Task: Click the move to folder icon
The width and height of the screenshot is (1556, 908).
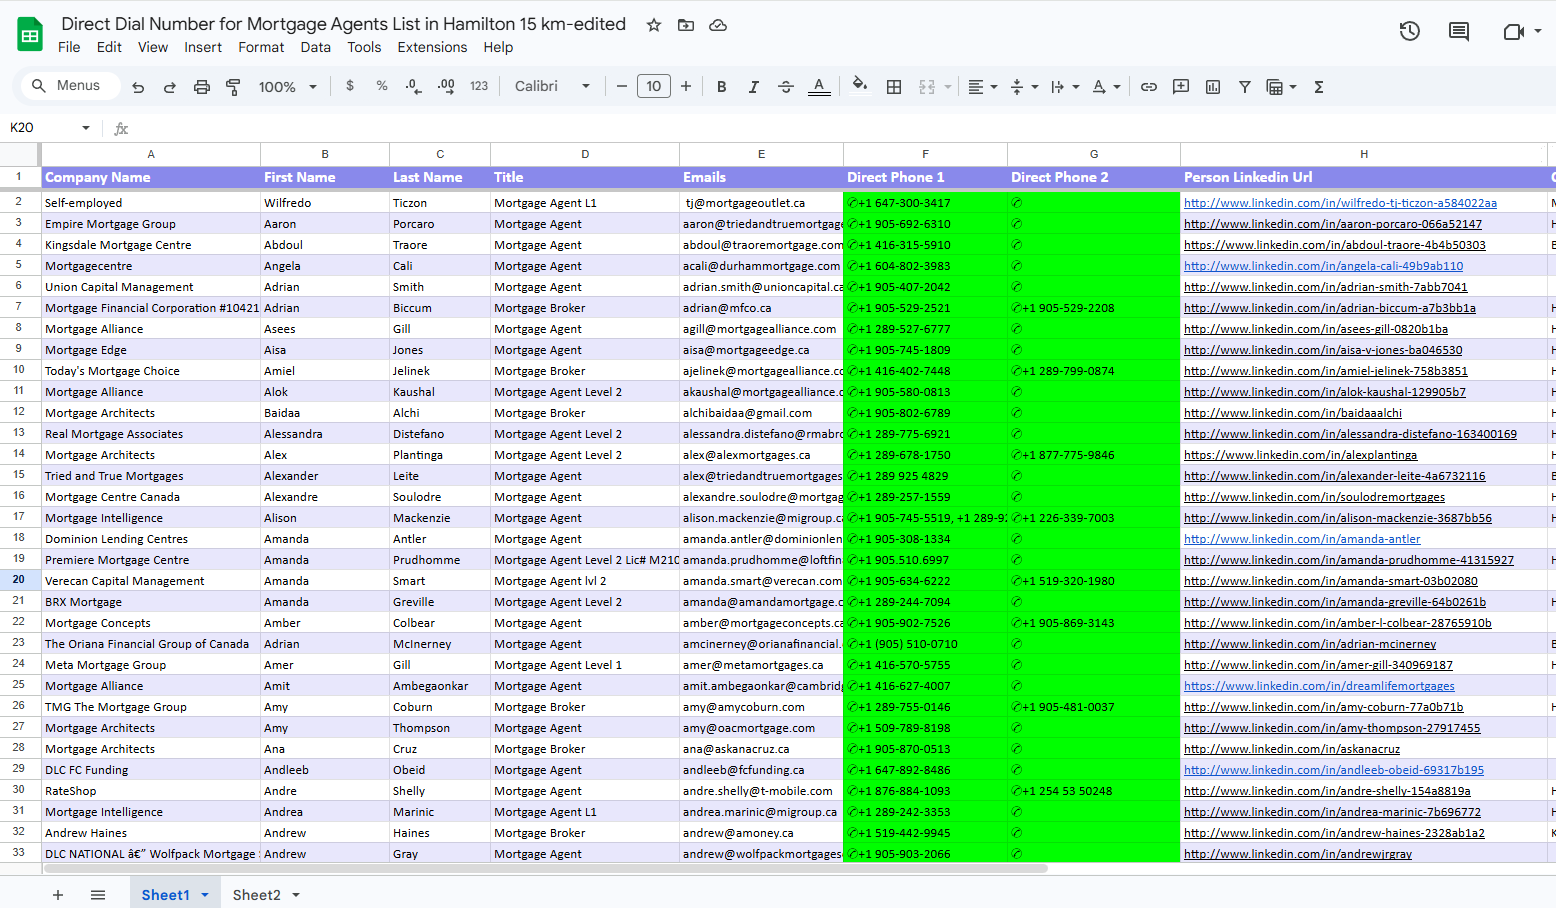Action: coord(686,25)
